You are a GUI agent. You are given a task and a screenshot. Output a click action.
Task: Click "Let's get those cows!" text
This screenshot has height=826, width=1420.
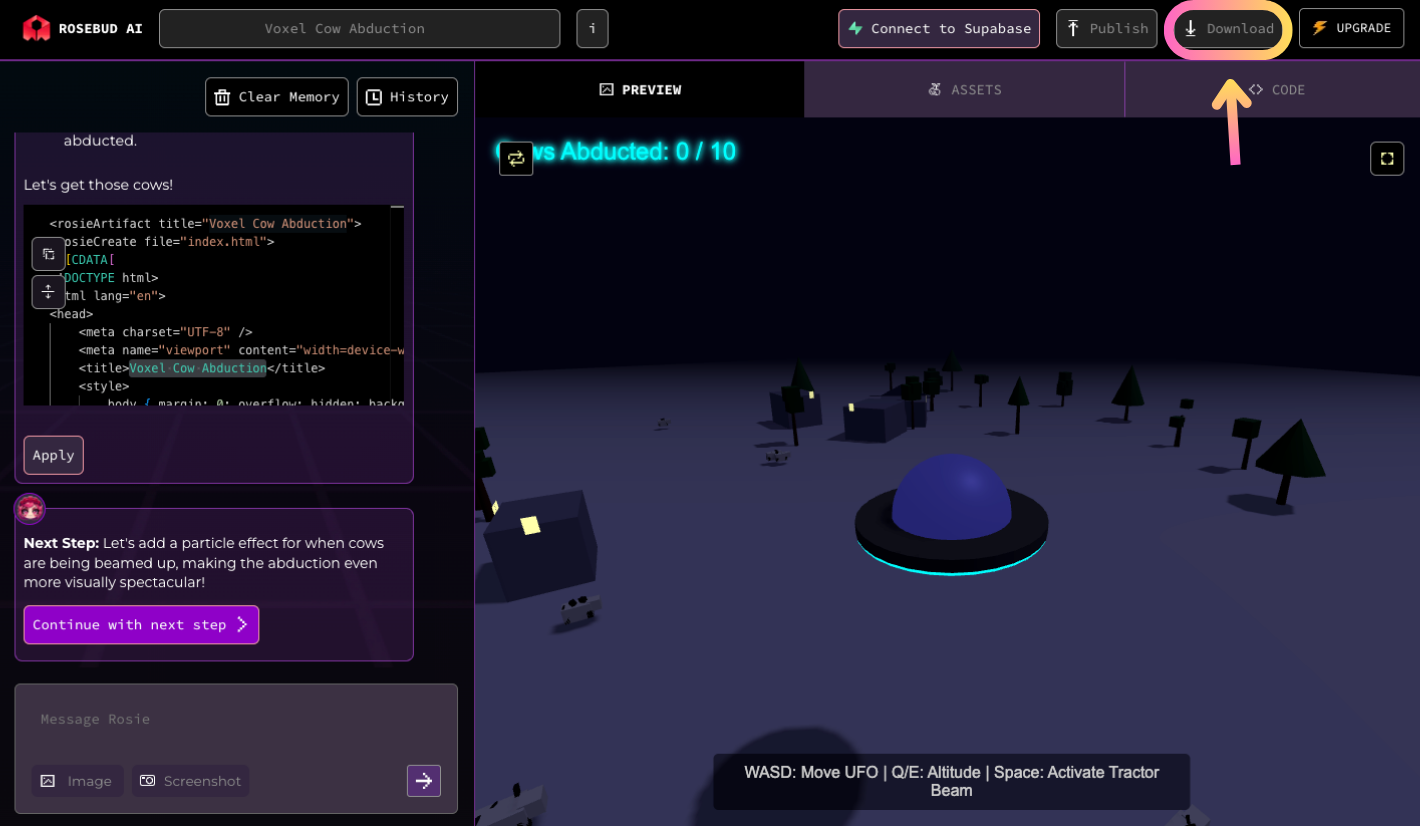tap(98, 185)
